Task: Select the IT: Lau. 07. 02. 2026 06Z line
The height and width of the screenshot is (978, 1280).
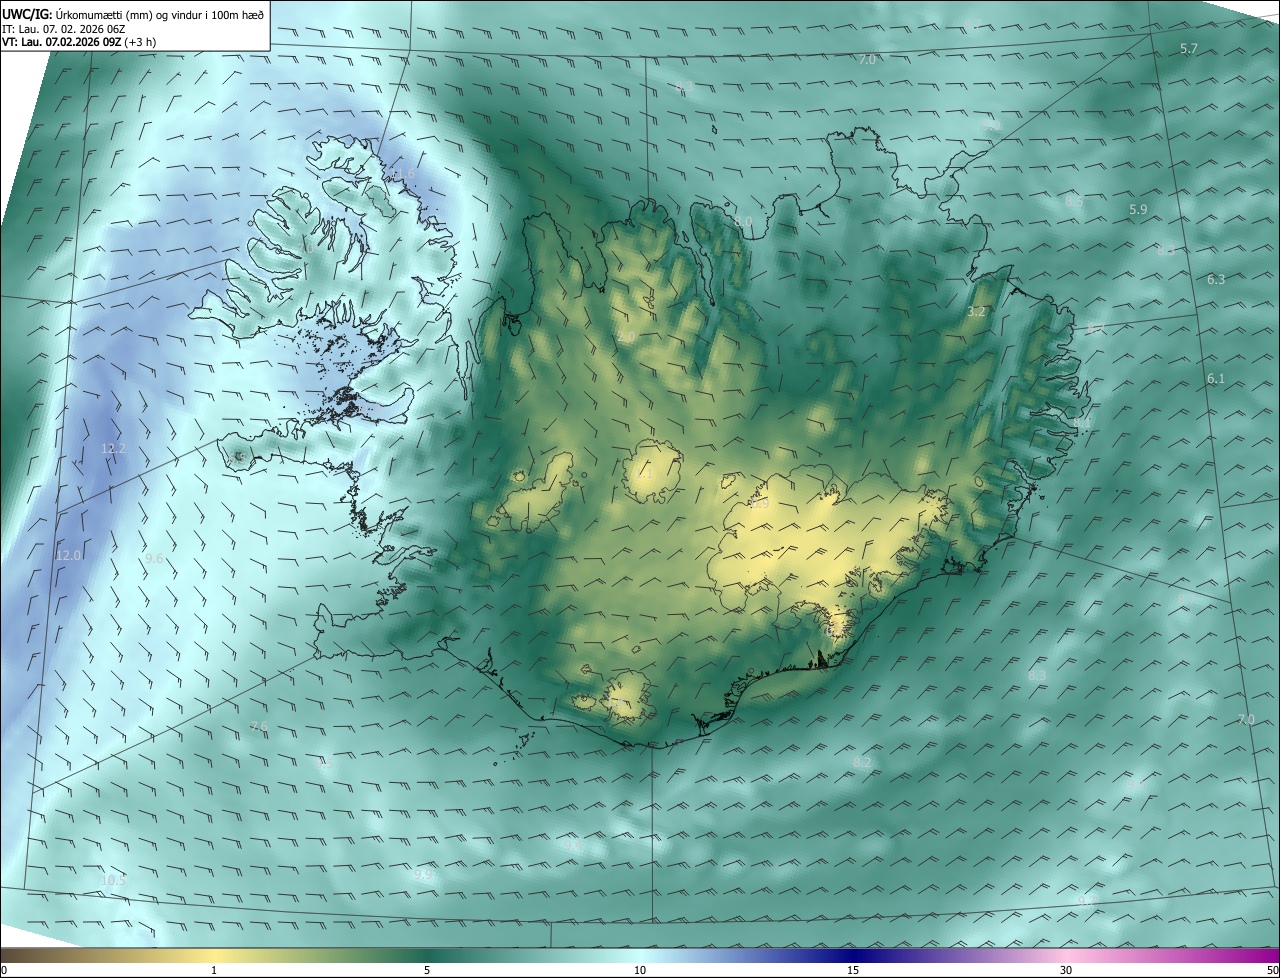Action: coord(63,29)
